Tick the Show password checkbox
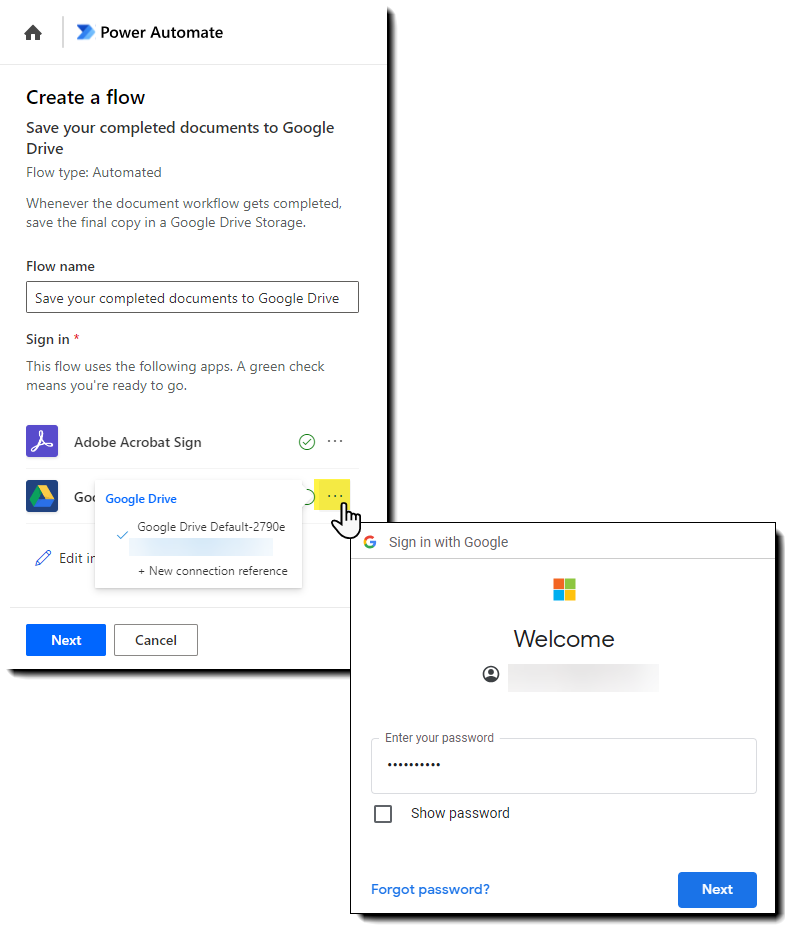 [383, 814]
